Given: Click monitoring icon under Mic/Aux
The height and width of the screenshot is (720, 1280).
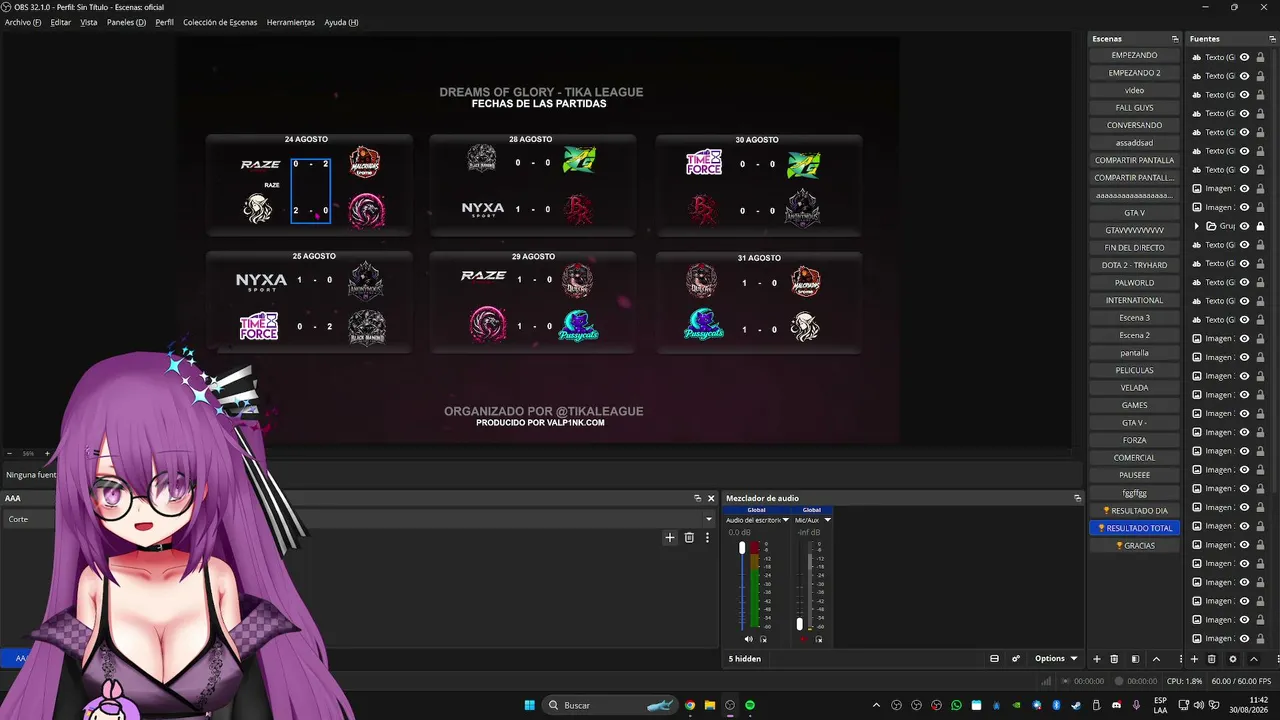Looking at the screenshot, I should tap(817, 639).
